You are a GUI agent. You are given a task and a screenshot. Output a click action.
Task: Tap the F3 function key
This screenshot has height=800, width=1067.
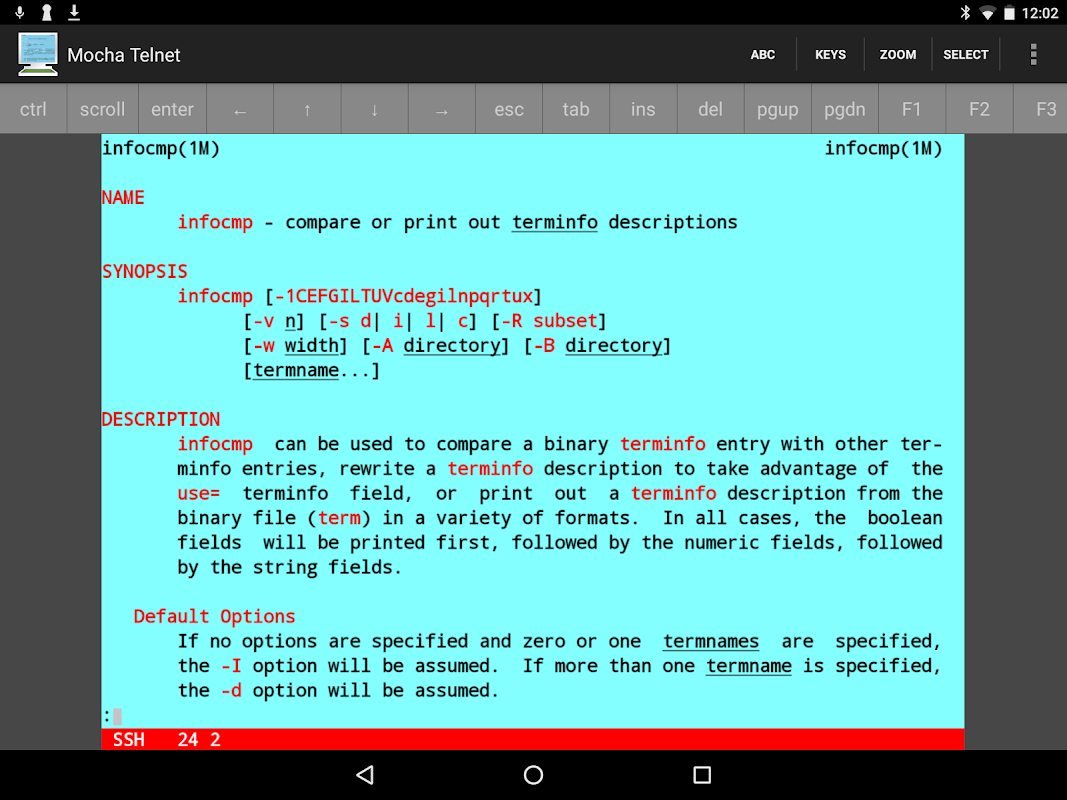click(1041, 110)
